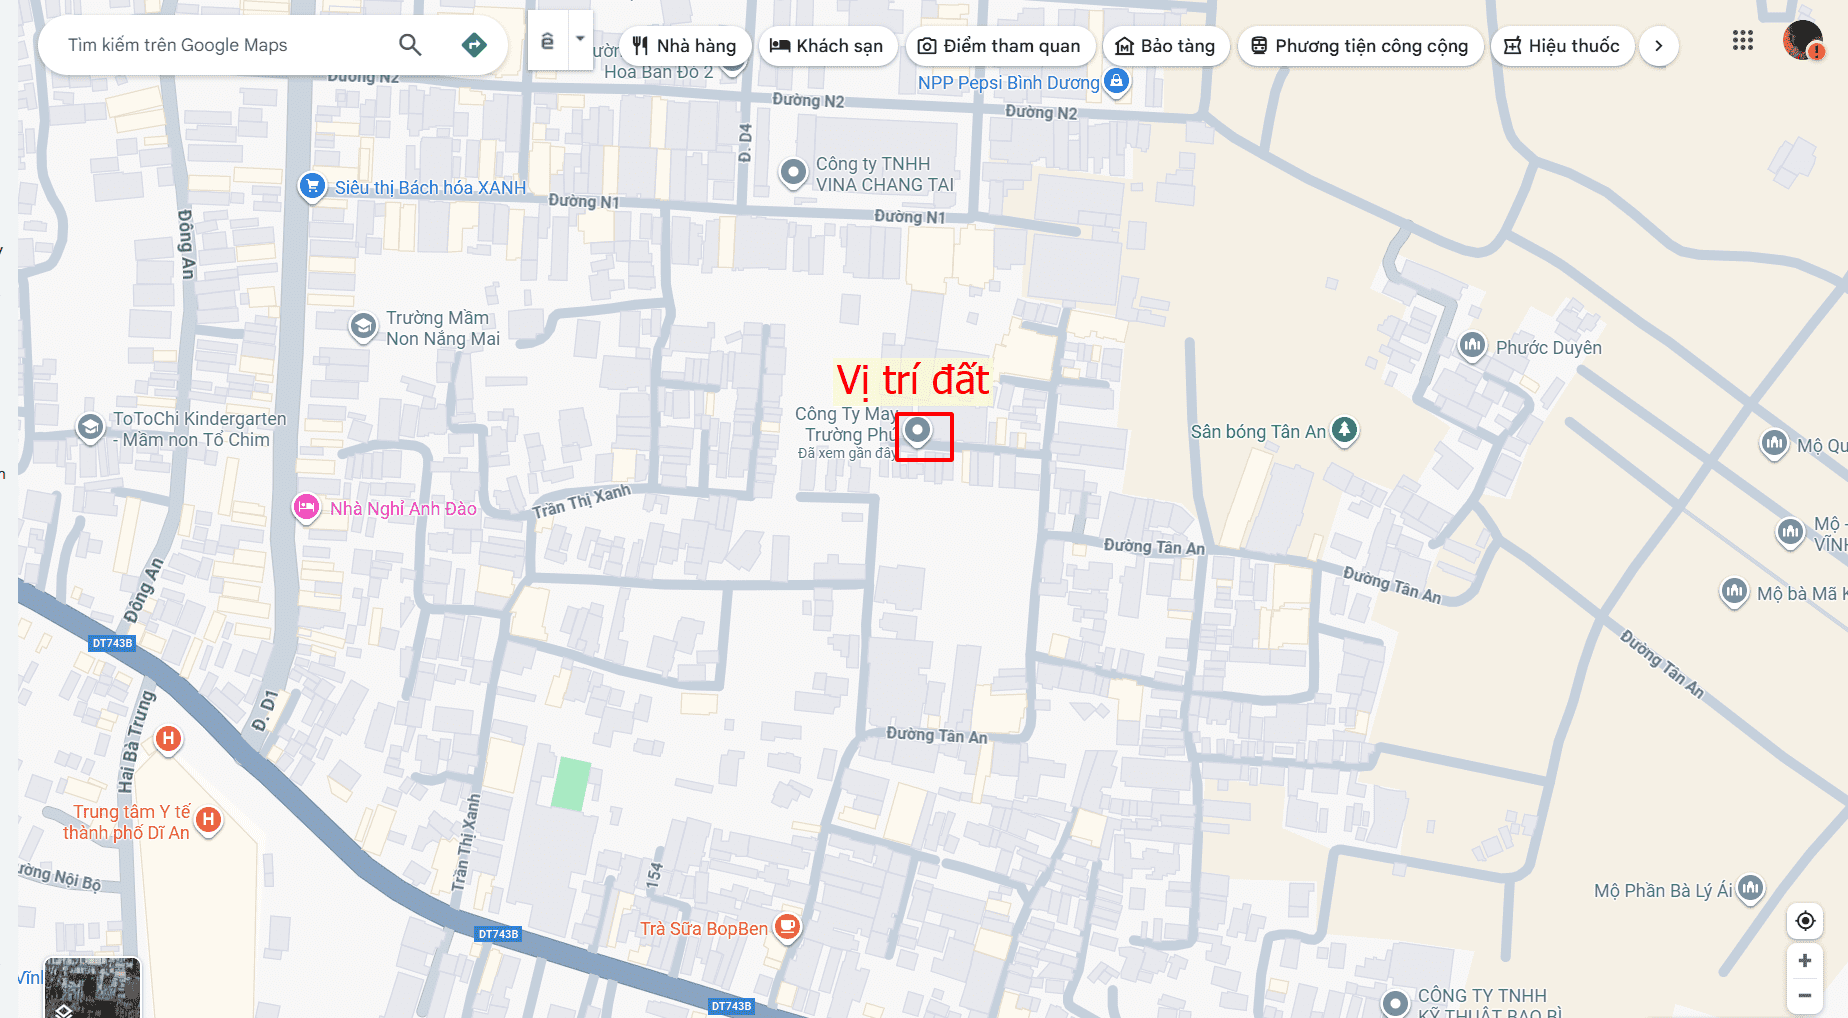
Task: Expand the dropdown arrow beside search bar
Action: [580, 40]
